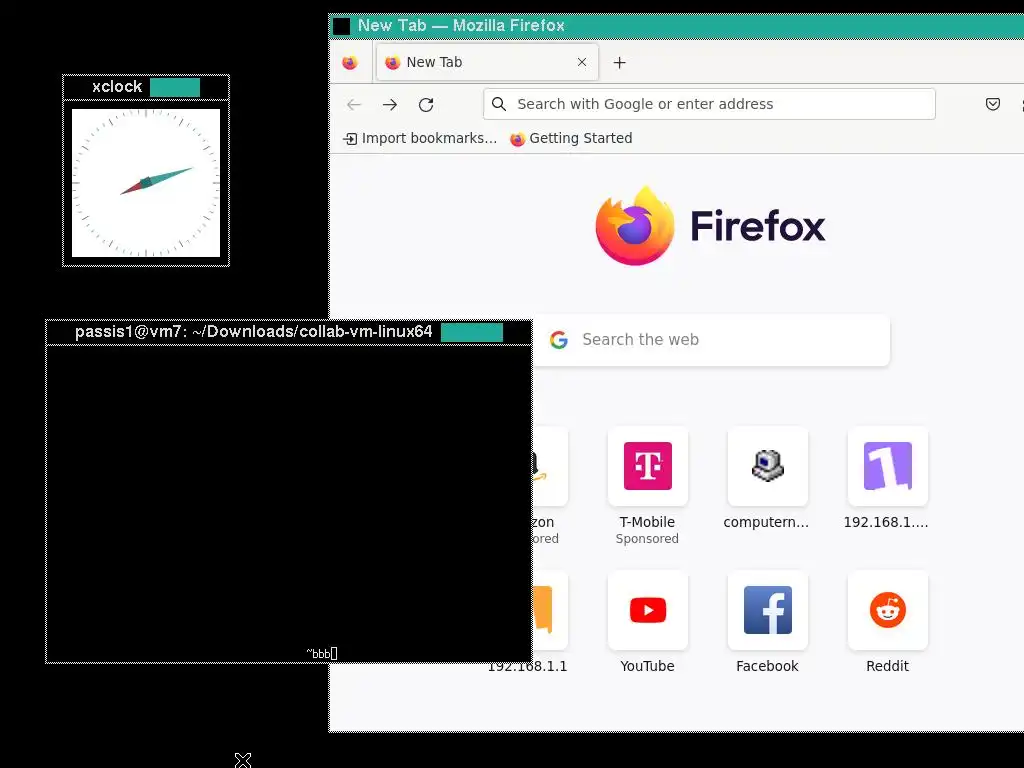Open the YouTube shortcut tile

[648, 610]
